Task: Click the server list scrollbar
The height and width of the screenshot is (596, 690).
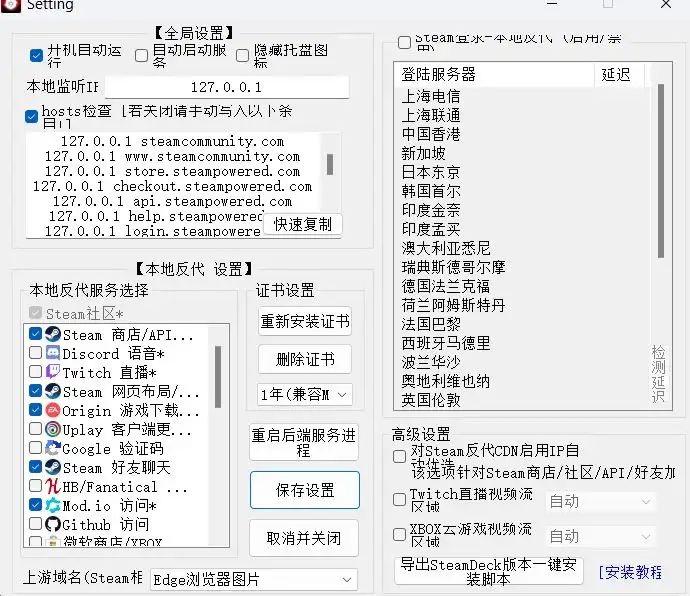Action: coord(661,171)
